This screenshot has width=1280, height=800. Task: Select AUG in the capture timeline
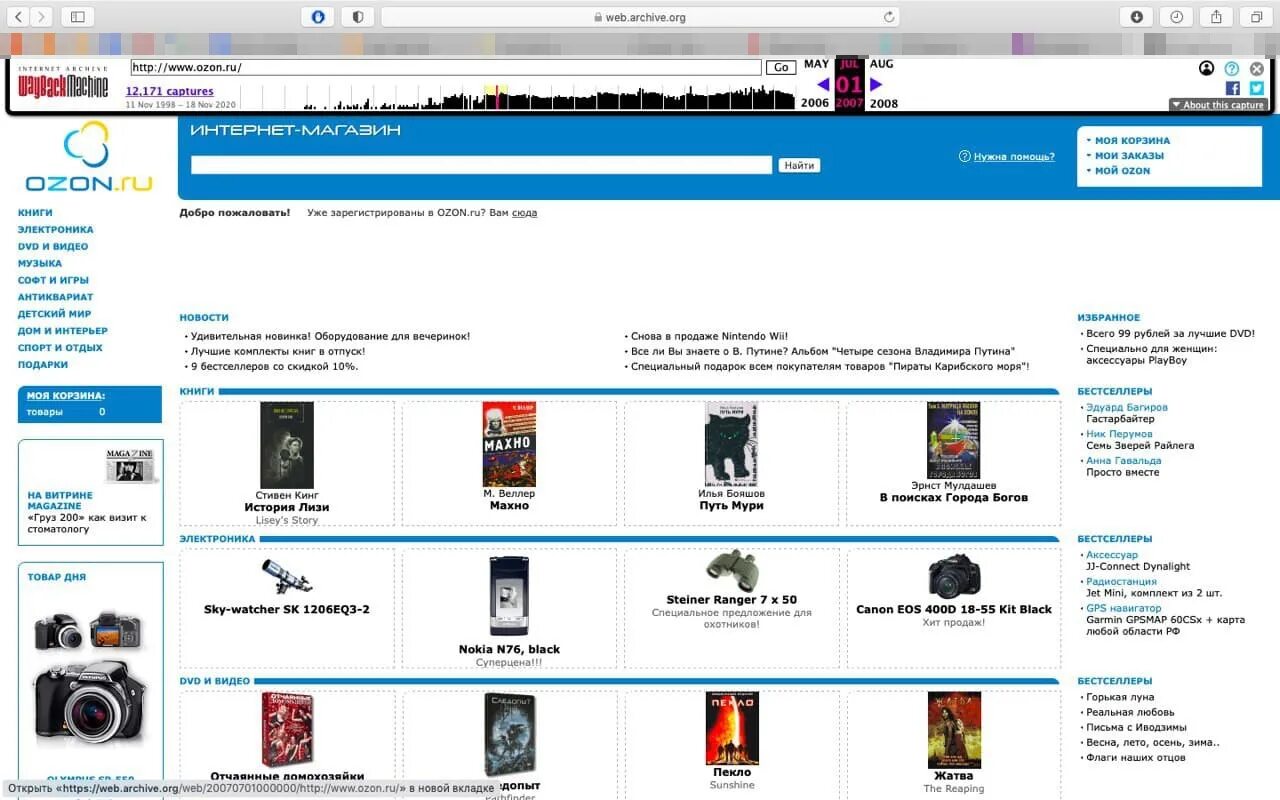(x=881, y=64)
